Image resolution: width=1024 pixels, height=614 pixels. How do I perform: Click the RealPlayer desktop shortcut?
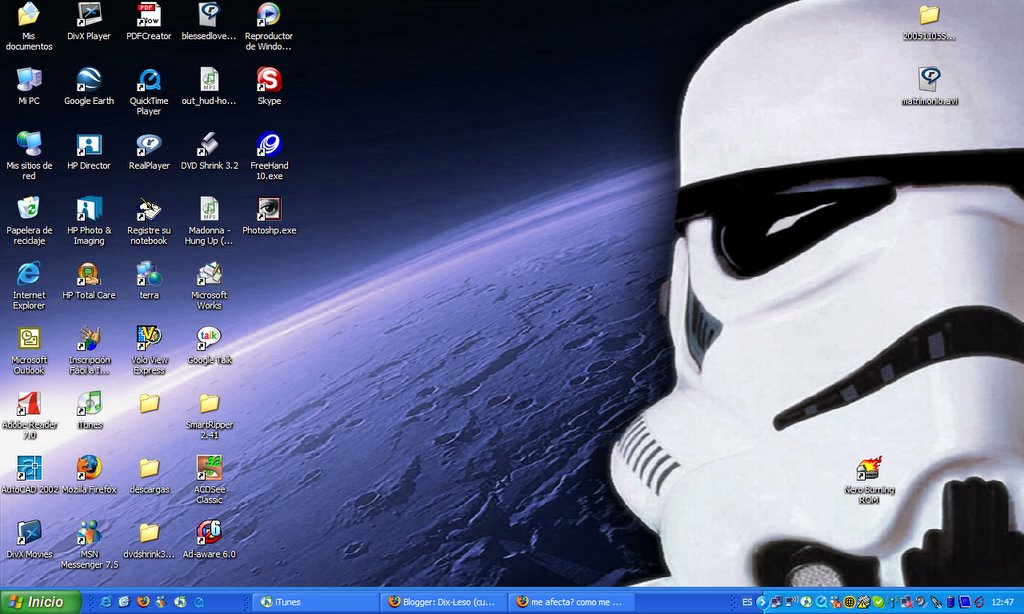coord(149,144)
